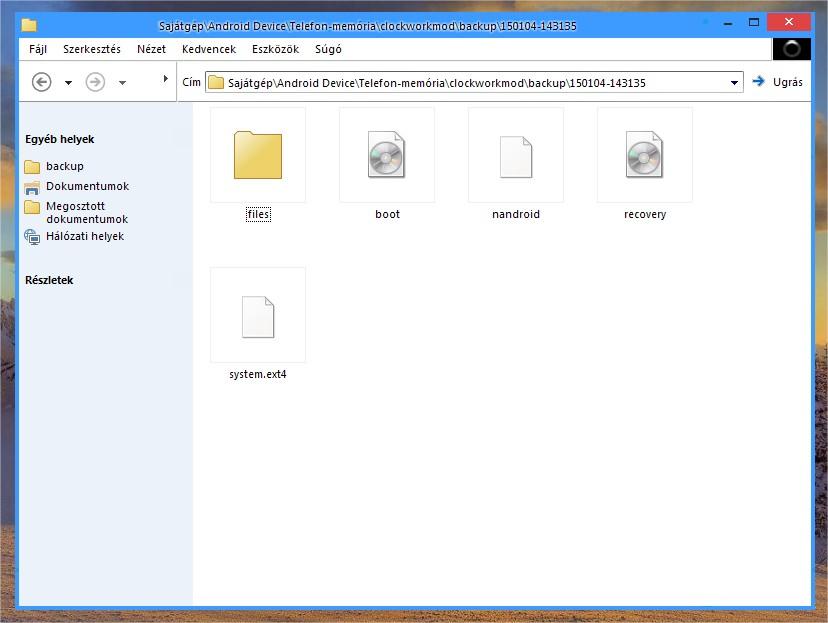The image size is (828, 623).
Task: Click the Forward navigation arrow
Action: [x=95, y=82]
